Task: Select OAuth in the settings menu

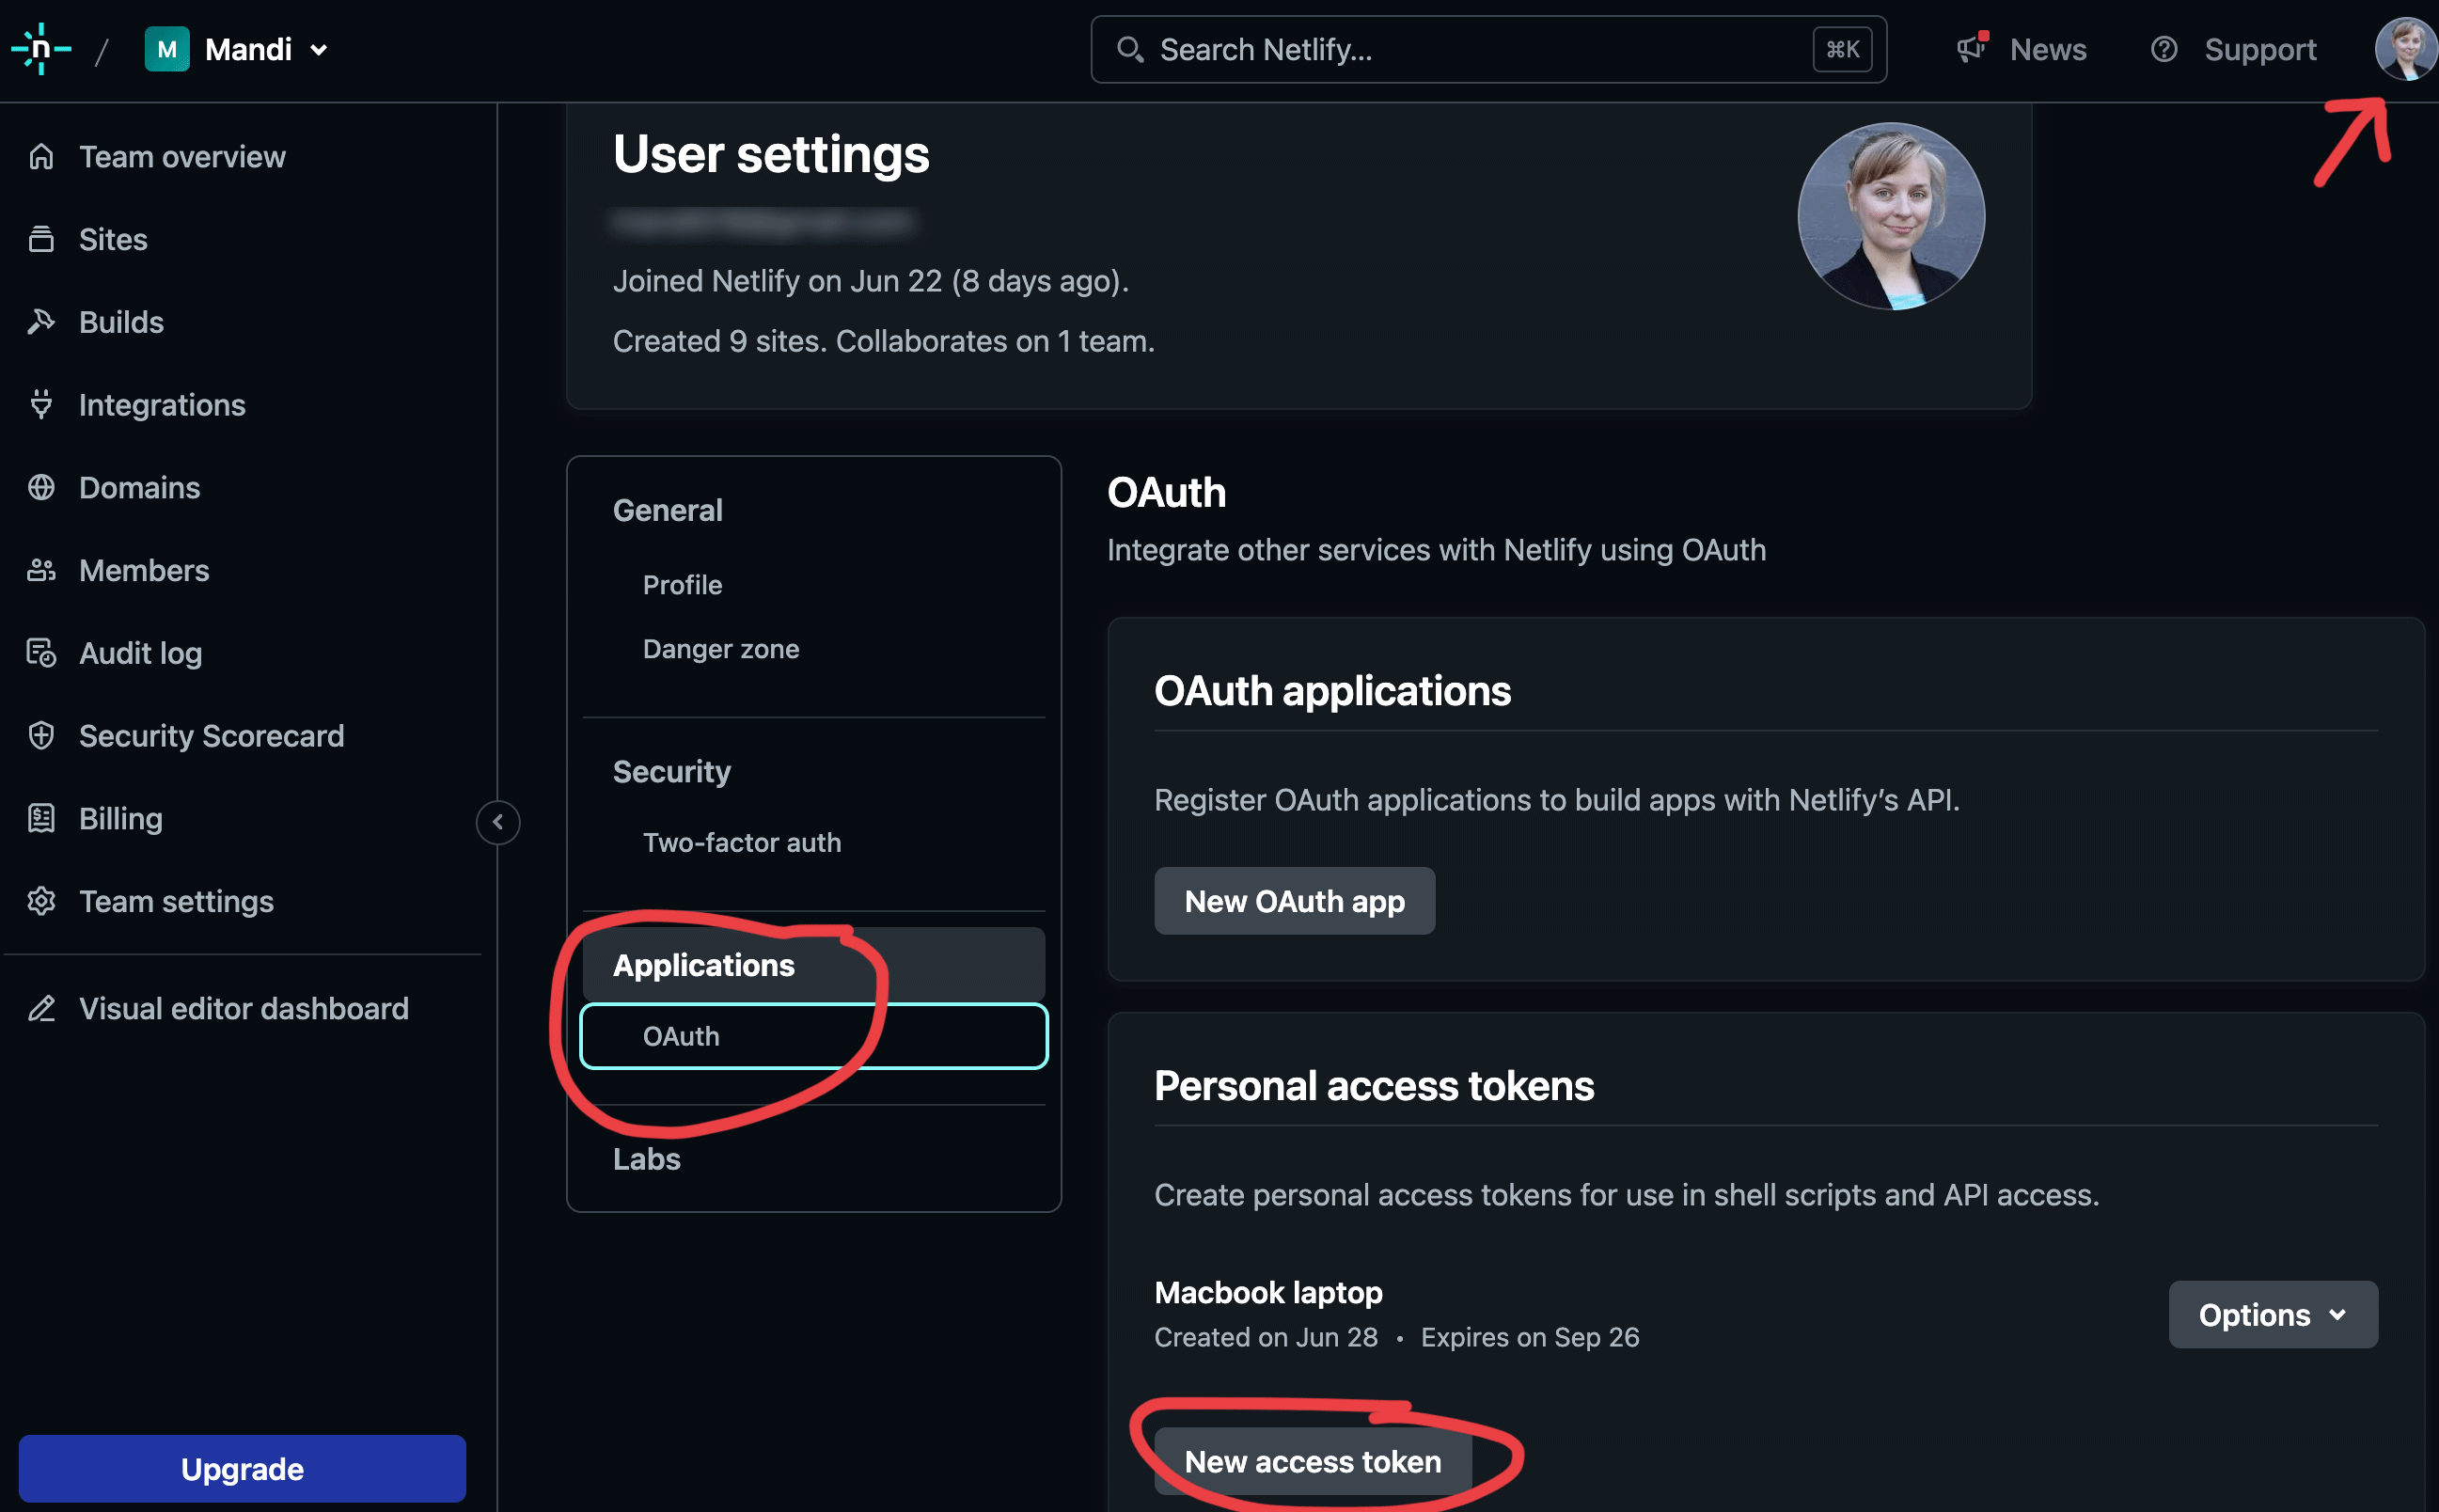Action: 681,1036
